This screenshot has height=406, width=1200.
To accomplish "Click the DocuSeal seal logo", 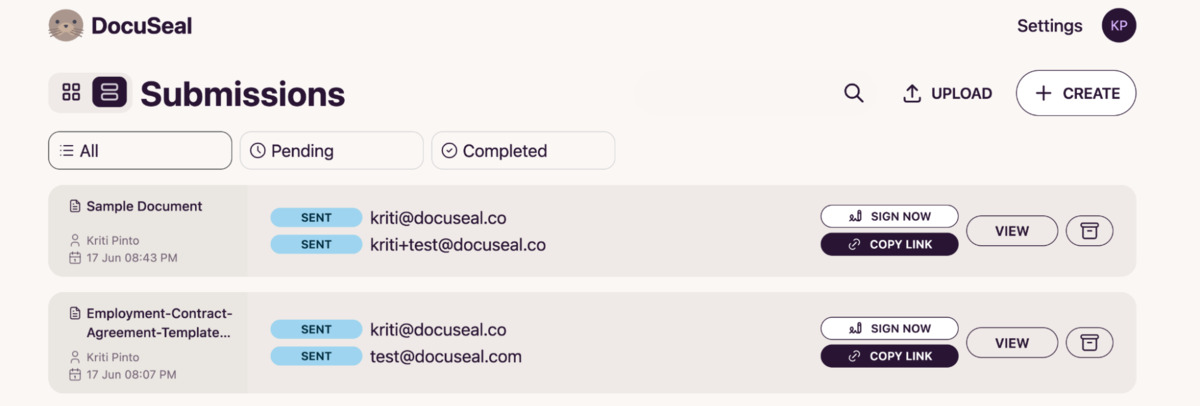I will click(66, 25).
